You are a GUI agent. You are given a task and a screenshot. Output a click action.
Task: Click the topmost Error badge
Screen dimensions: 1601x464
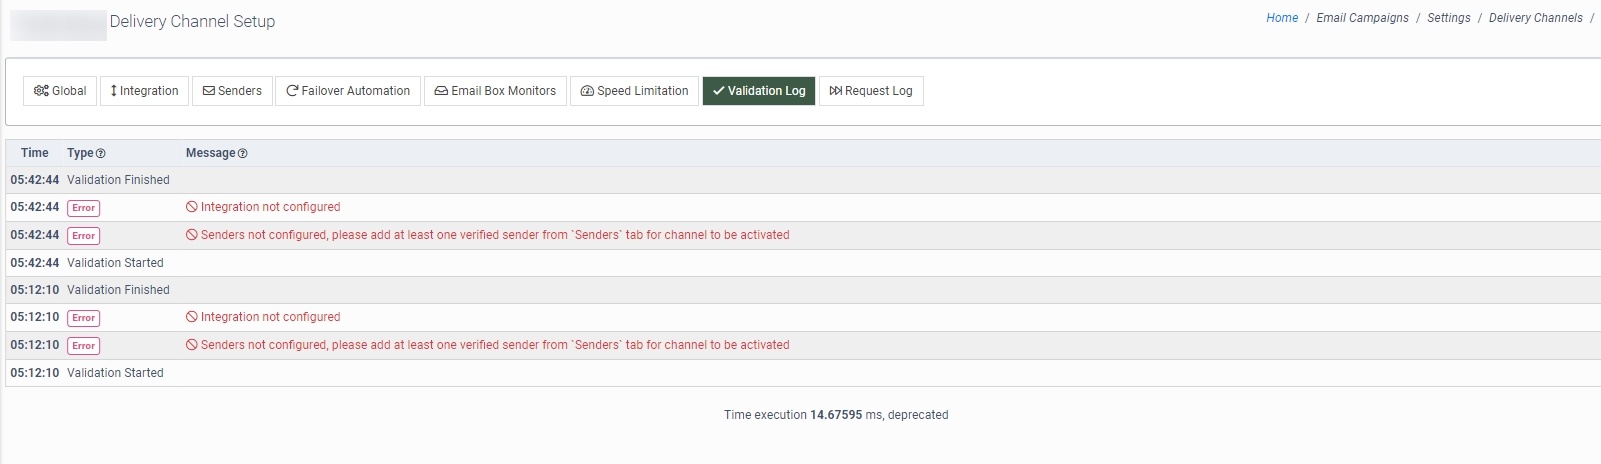(84, 208)
